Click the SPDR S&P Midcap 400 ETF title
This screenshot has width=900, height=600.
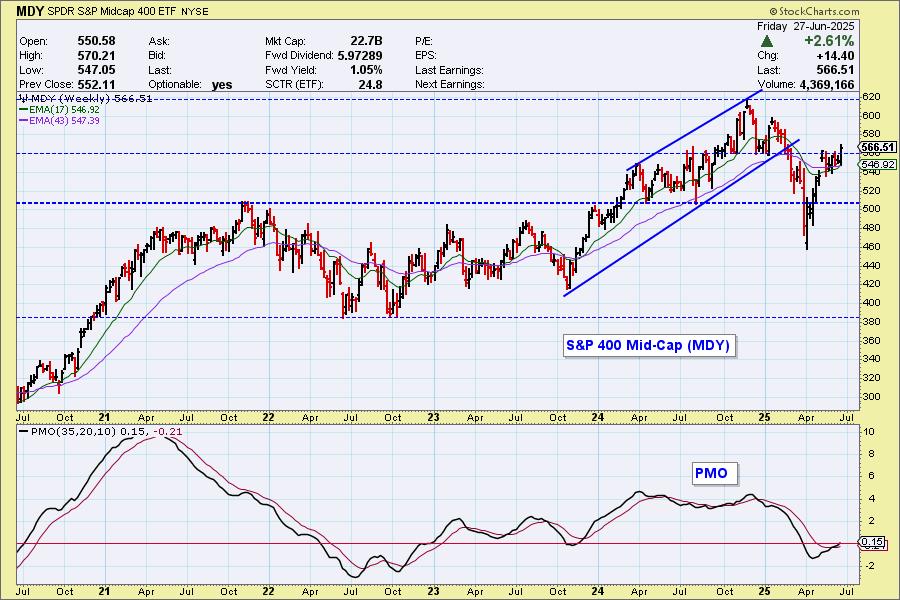[112, 11]
